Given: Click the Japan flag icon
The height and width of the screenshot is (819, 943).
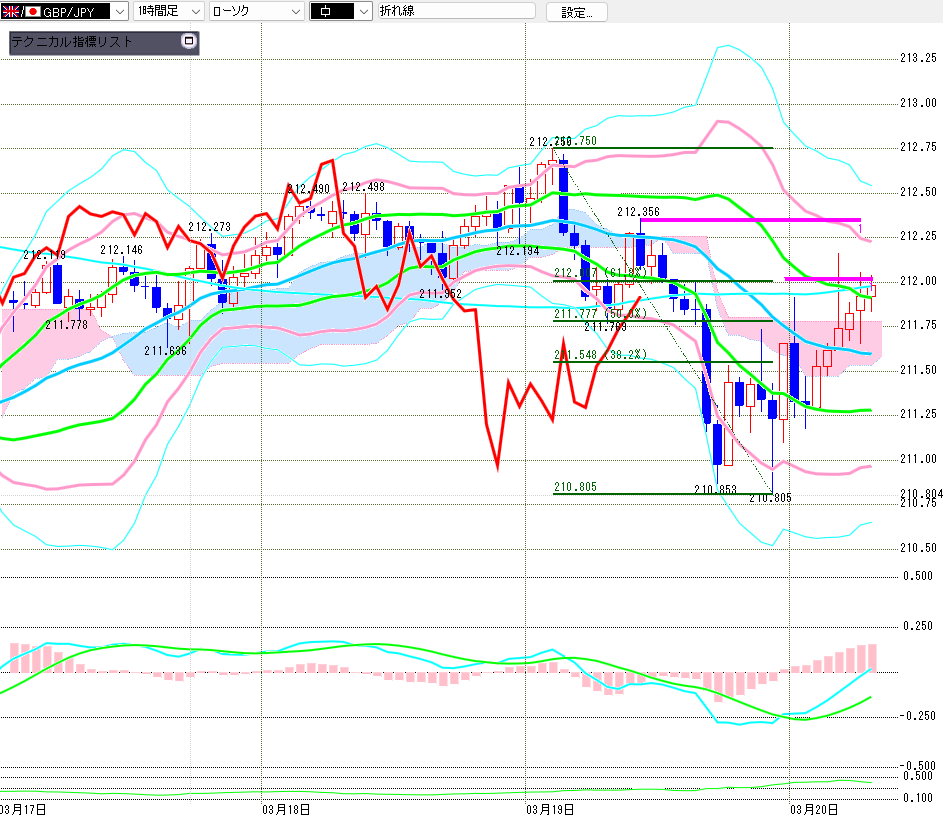Looking at the screenshot, I should [32, 12].
